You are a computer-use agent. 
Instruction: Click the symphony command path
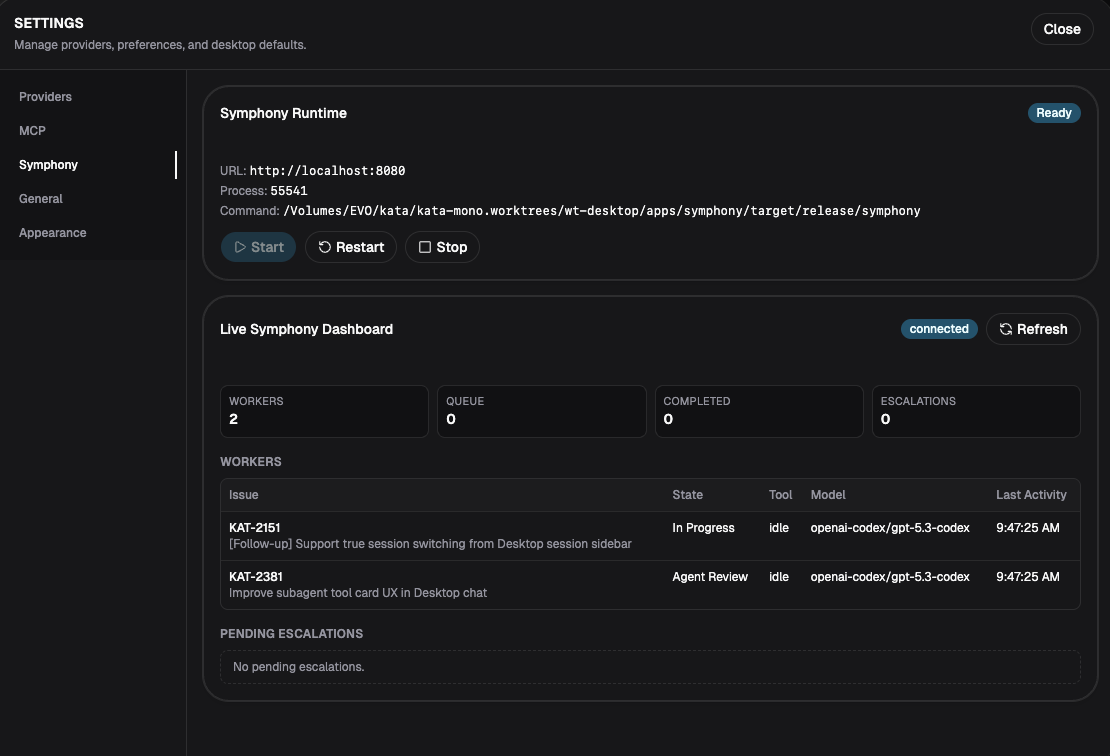coord(602,211)
